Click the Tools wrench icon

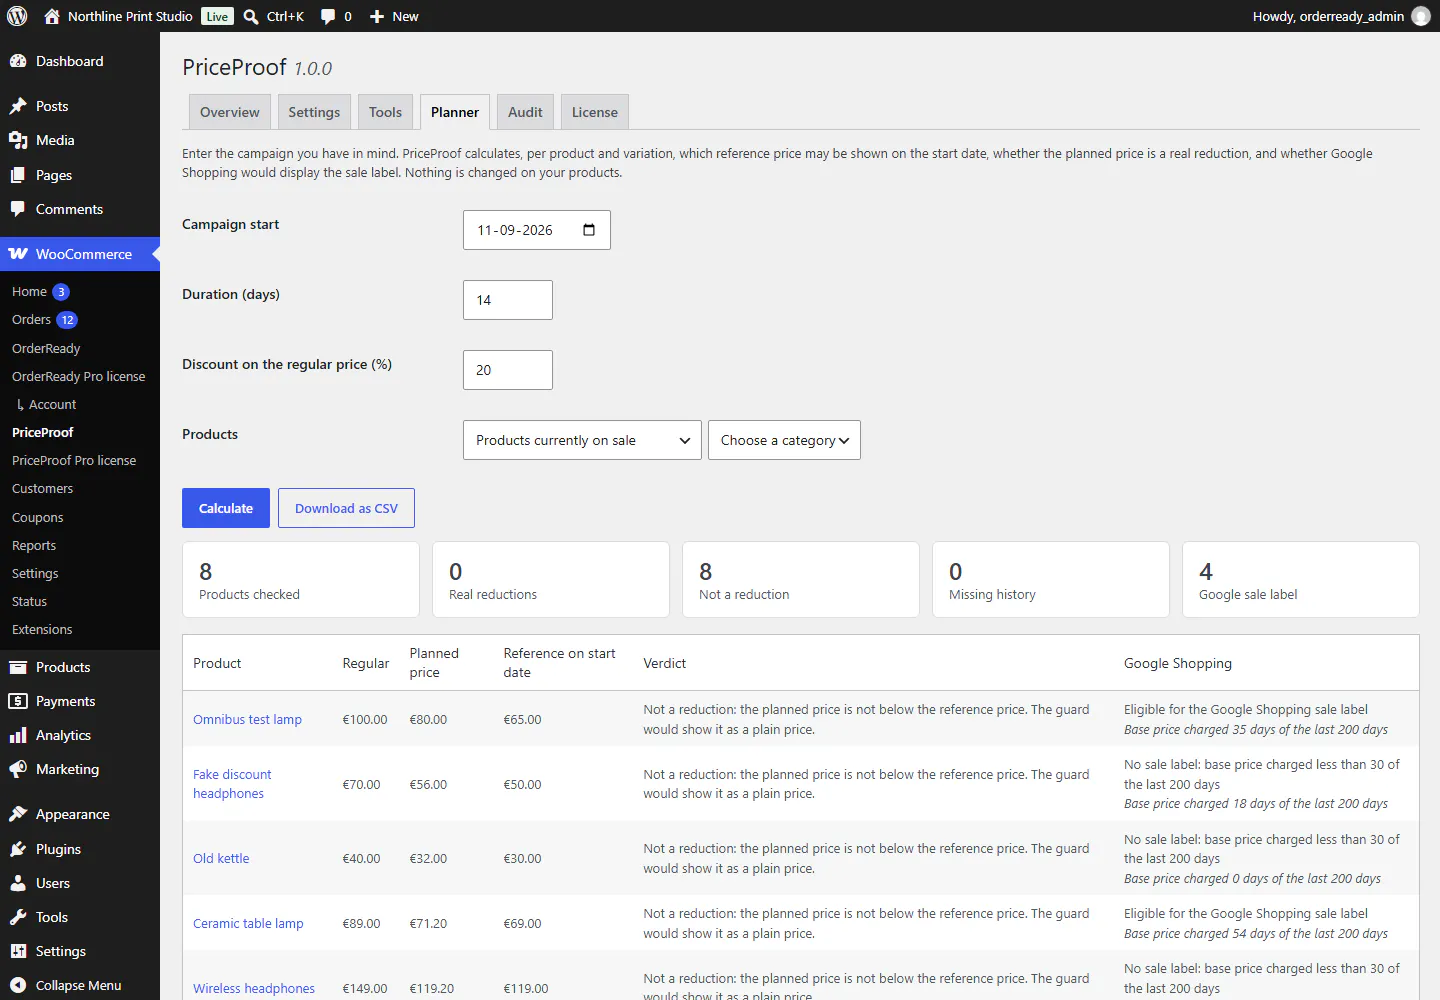coord(18,917)
